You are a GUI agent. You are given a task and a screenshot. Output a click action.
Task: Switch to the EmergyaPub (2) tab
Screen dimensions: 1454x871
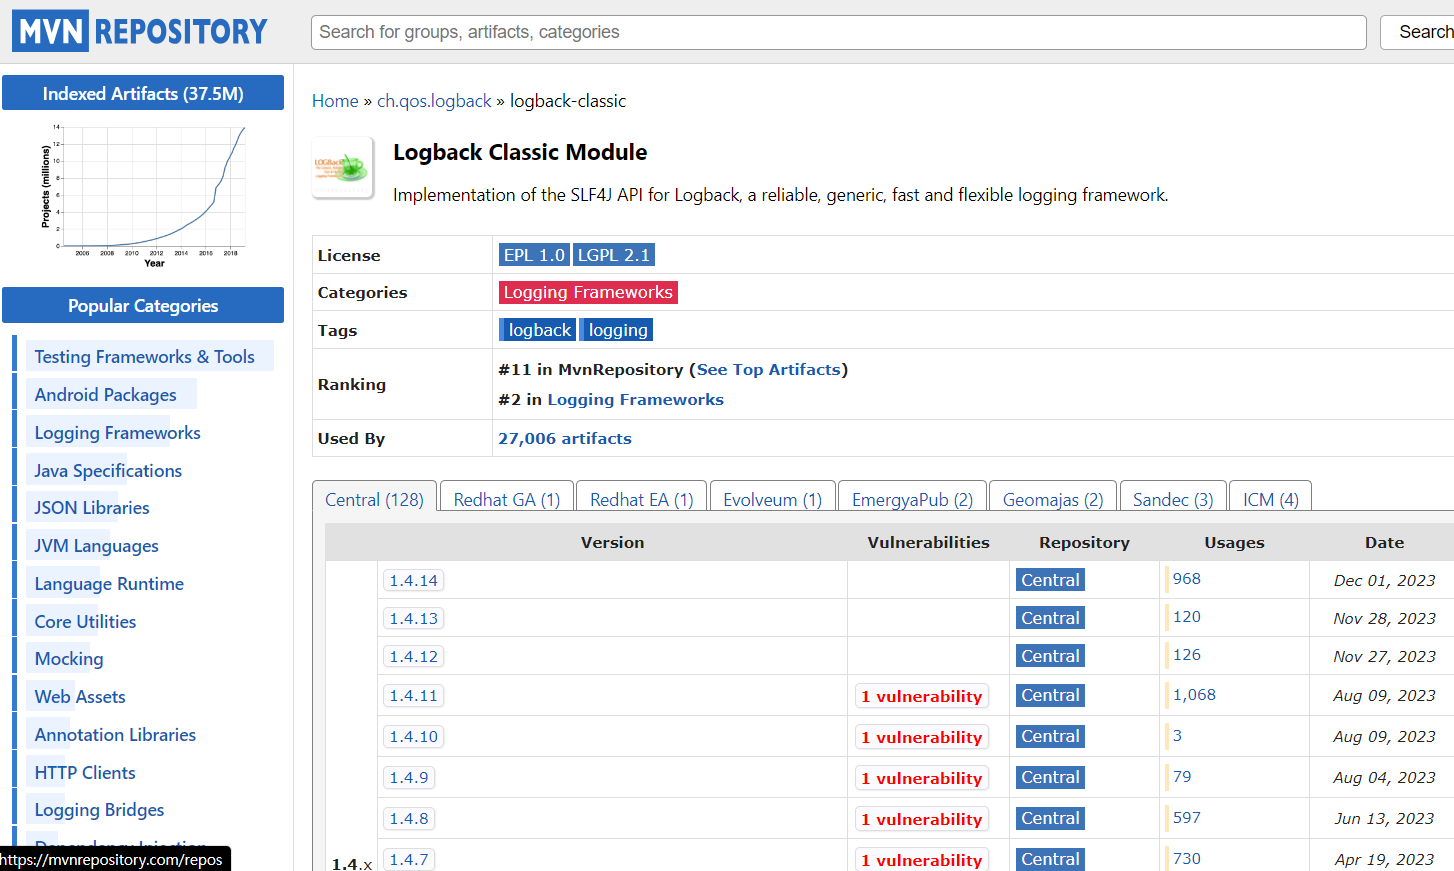point(912,499)
